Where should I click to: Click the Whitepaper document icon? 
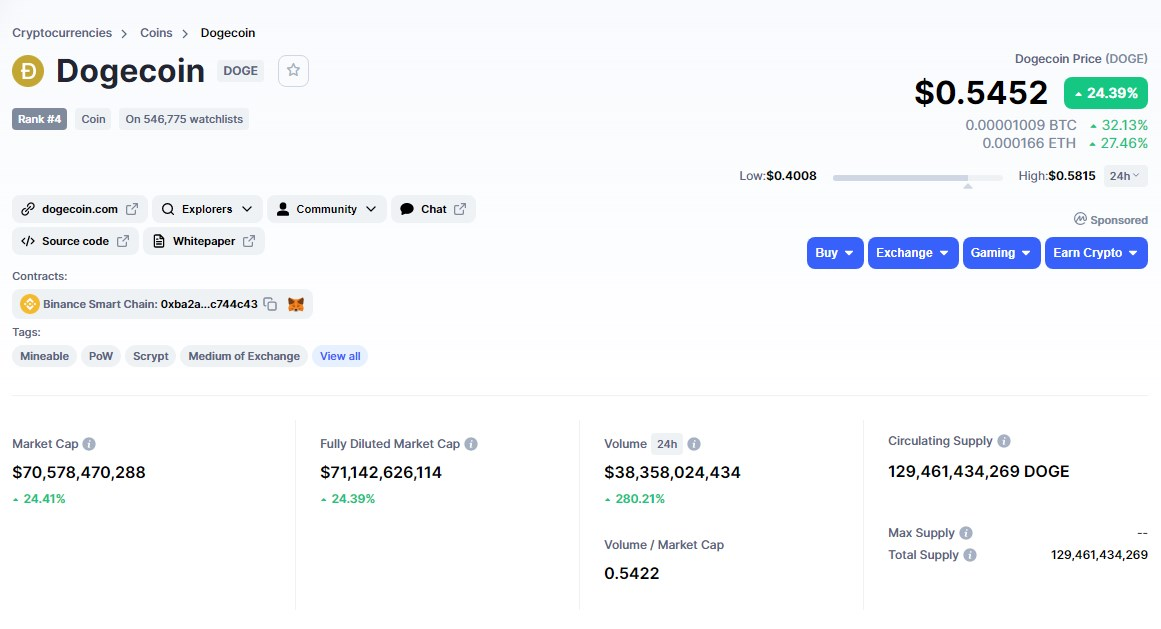[x=158, y=241]
